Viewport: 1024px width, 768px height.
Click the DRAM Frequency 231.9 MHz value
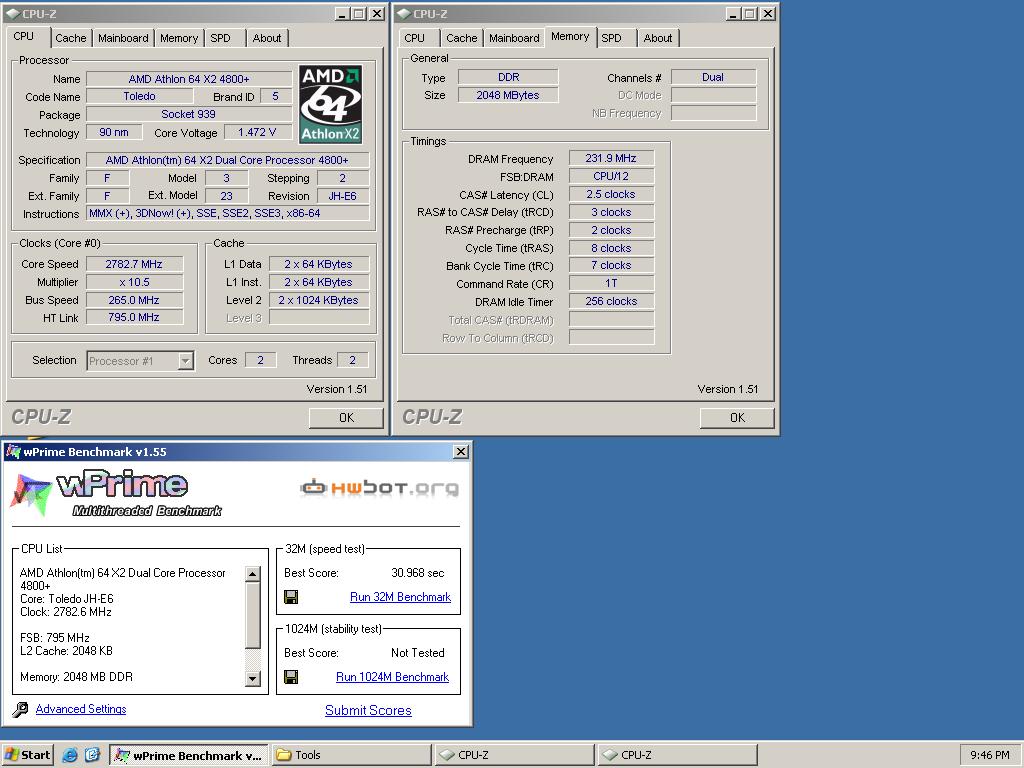tap(611, 158)
